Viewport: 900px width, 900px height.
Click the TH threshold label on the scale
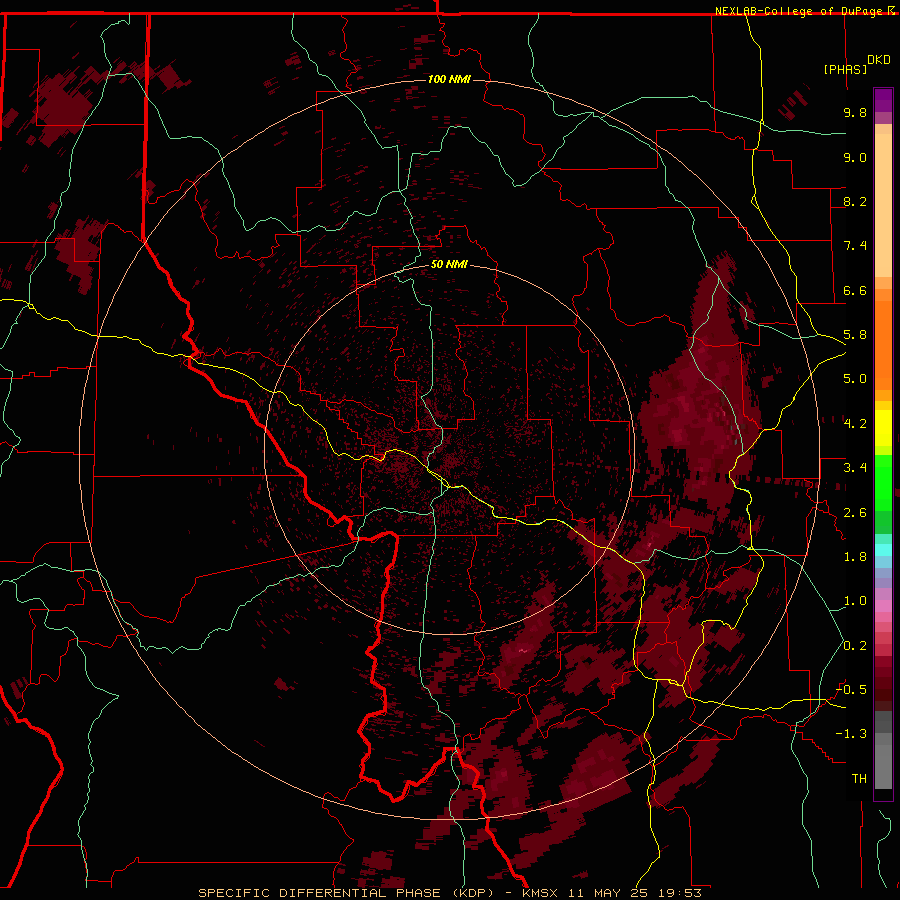click(859, 779)
